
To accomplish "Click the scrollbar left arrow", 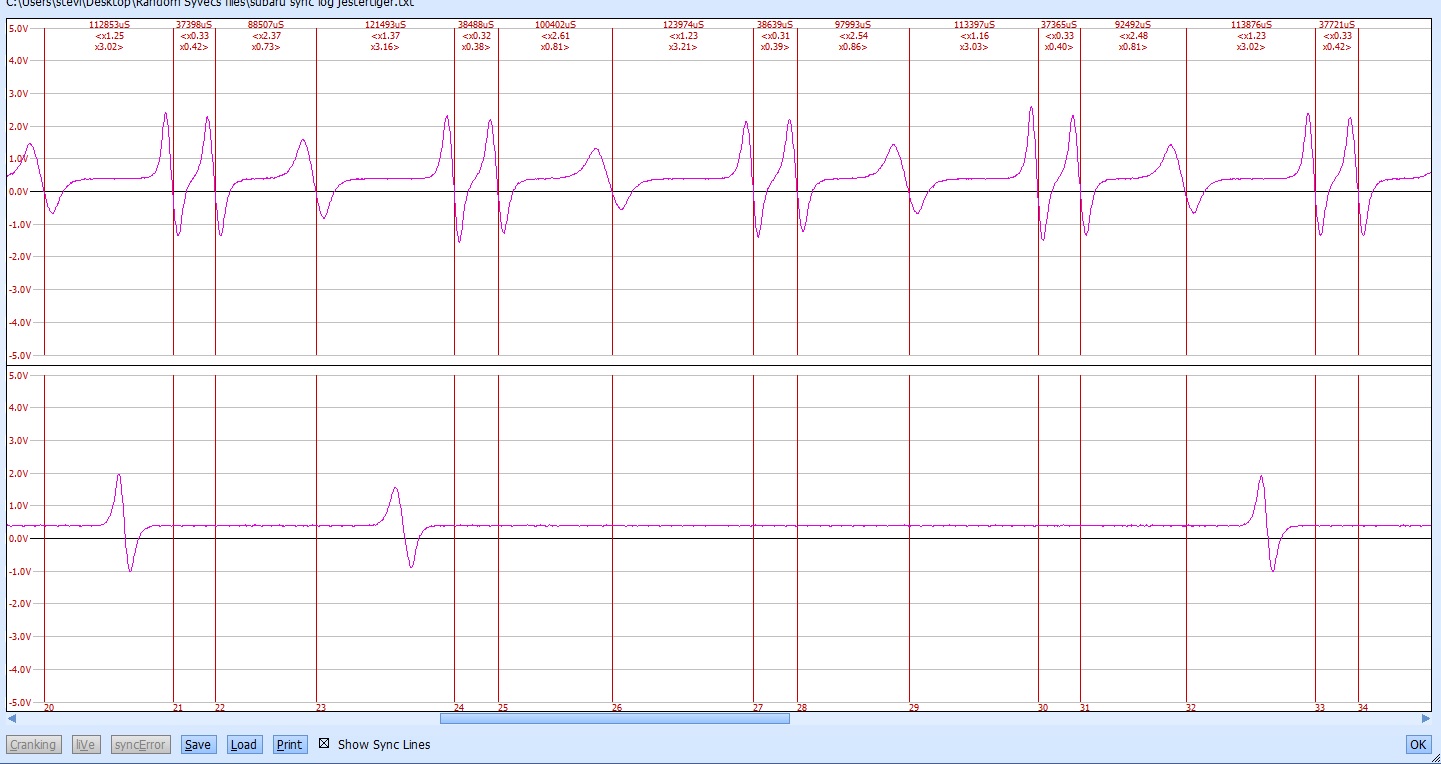I will coord(12,718).
